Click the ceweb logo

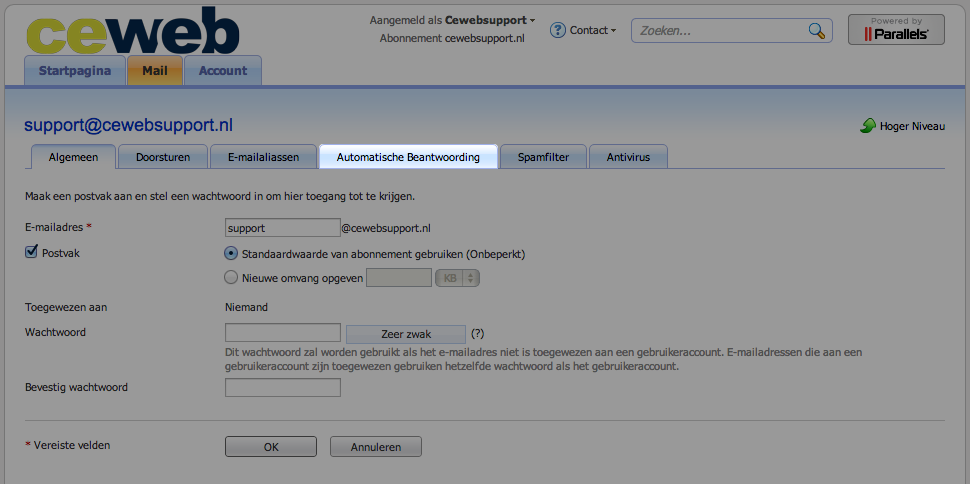(133, 30)
